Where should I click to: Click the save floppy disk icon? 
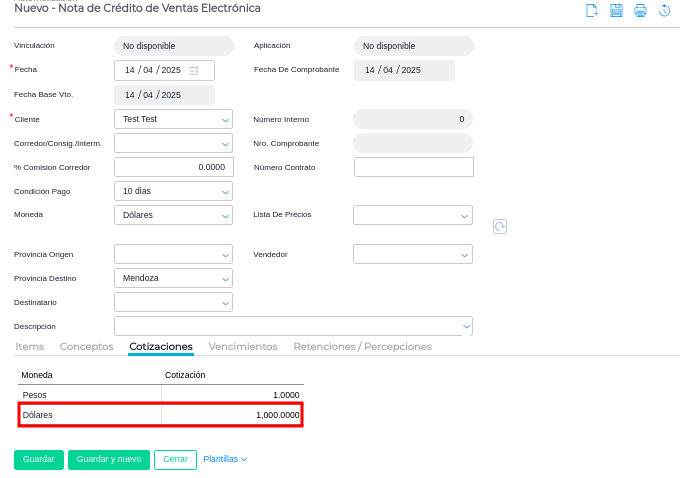pos(616,11)
